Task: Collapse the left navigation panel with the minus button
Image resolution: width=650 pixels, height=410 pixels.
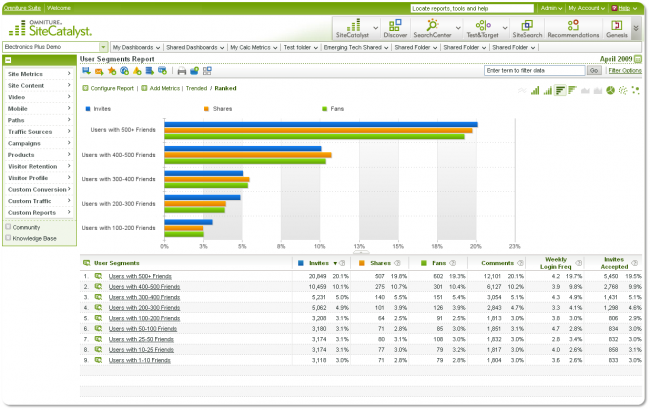Action: pos(8,60)
